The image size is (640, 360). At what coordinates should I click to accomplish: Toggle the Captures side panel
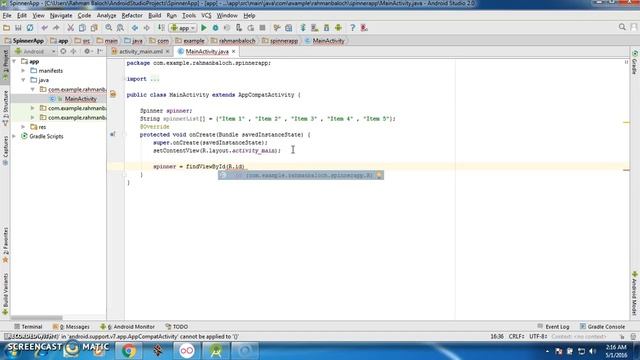5,150
